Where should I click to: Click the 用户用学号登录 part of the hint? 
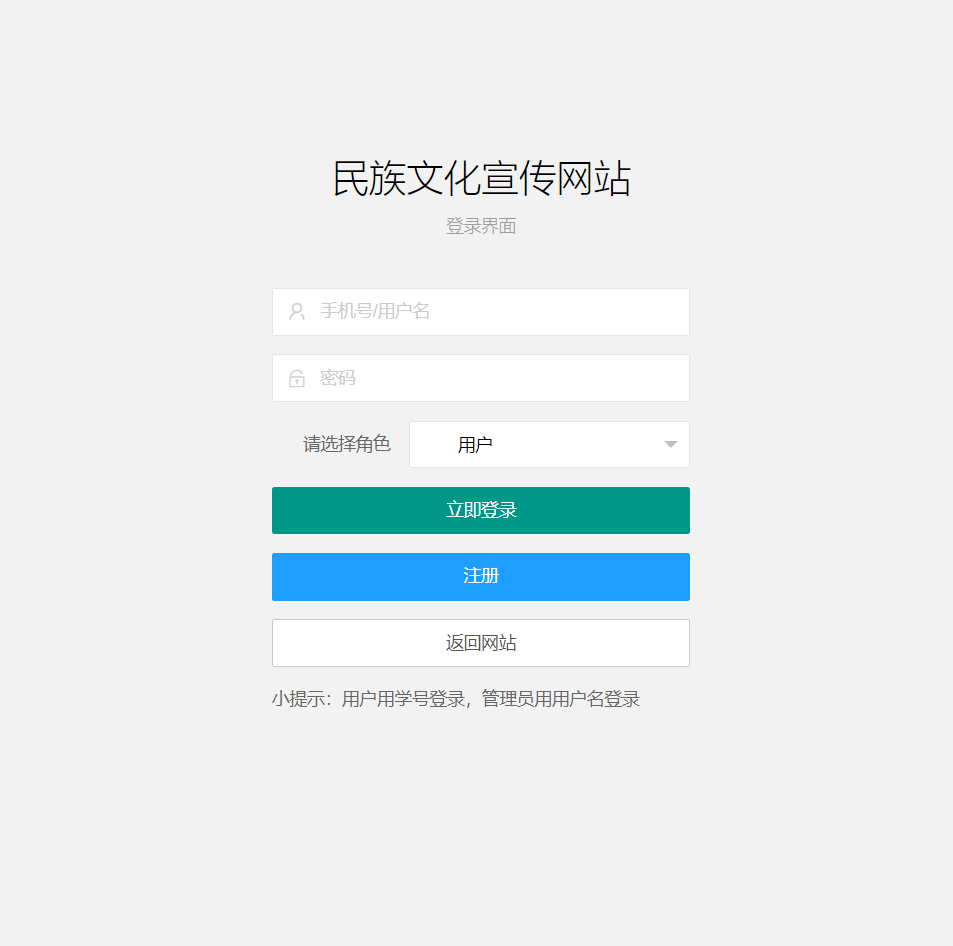[x=404, y=699]
